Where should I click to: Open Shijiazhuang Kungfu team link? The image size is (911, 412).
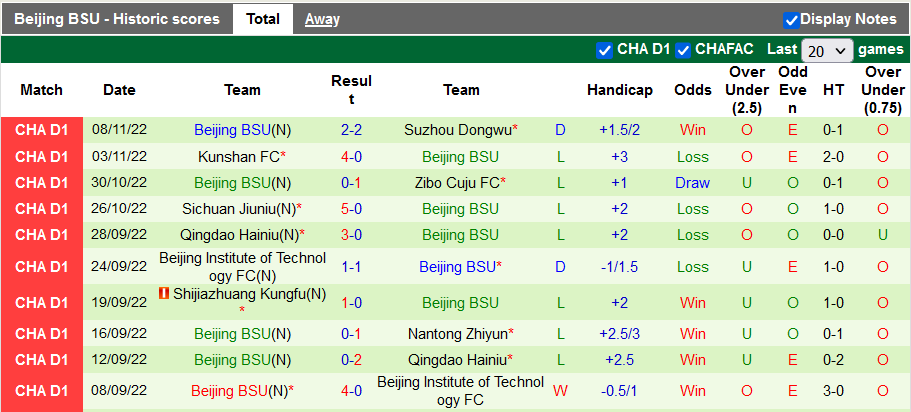click(x=249, y=294)
